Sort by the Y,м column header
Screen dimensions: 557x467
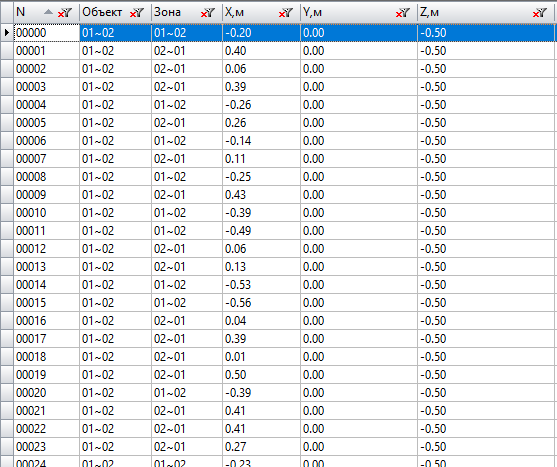pos(312,12)
